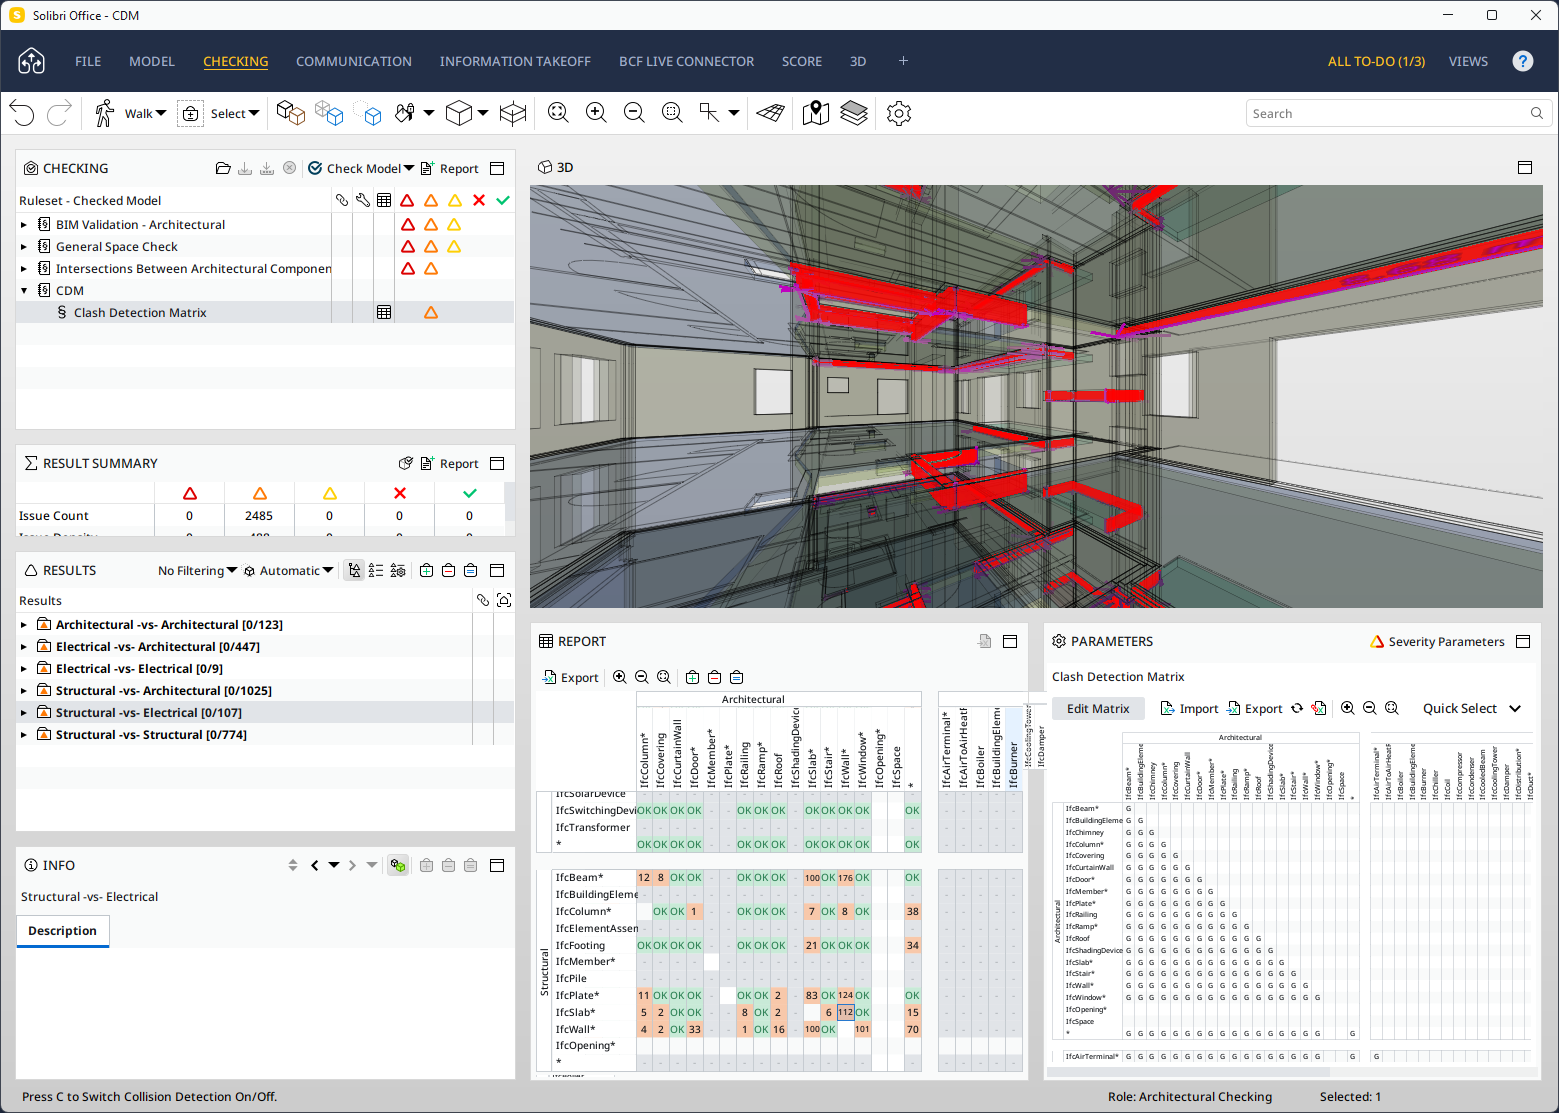
Task: Click the sectioning plane icon
Action: [x=770, y=114]
